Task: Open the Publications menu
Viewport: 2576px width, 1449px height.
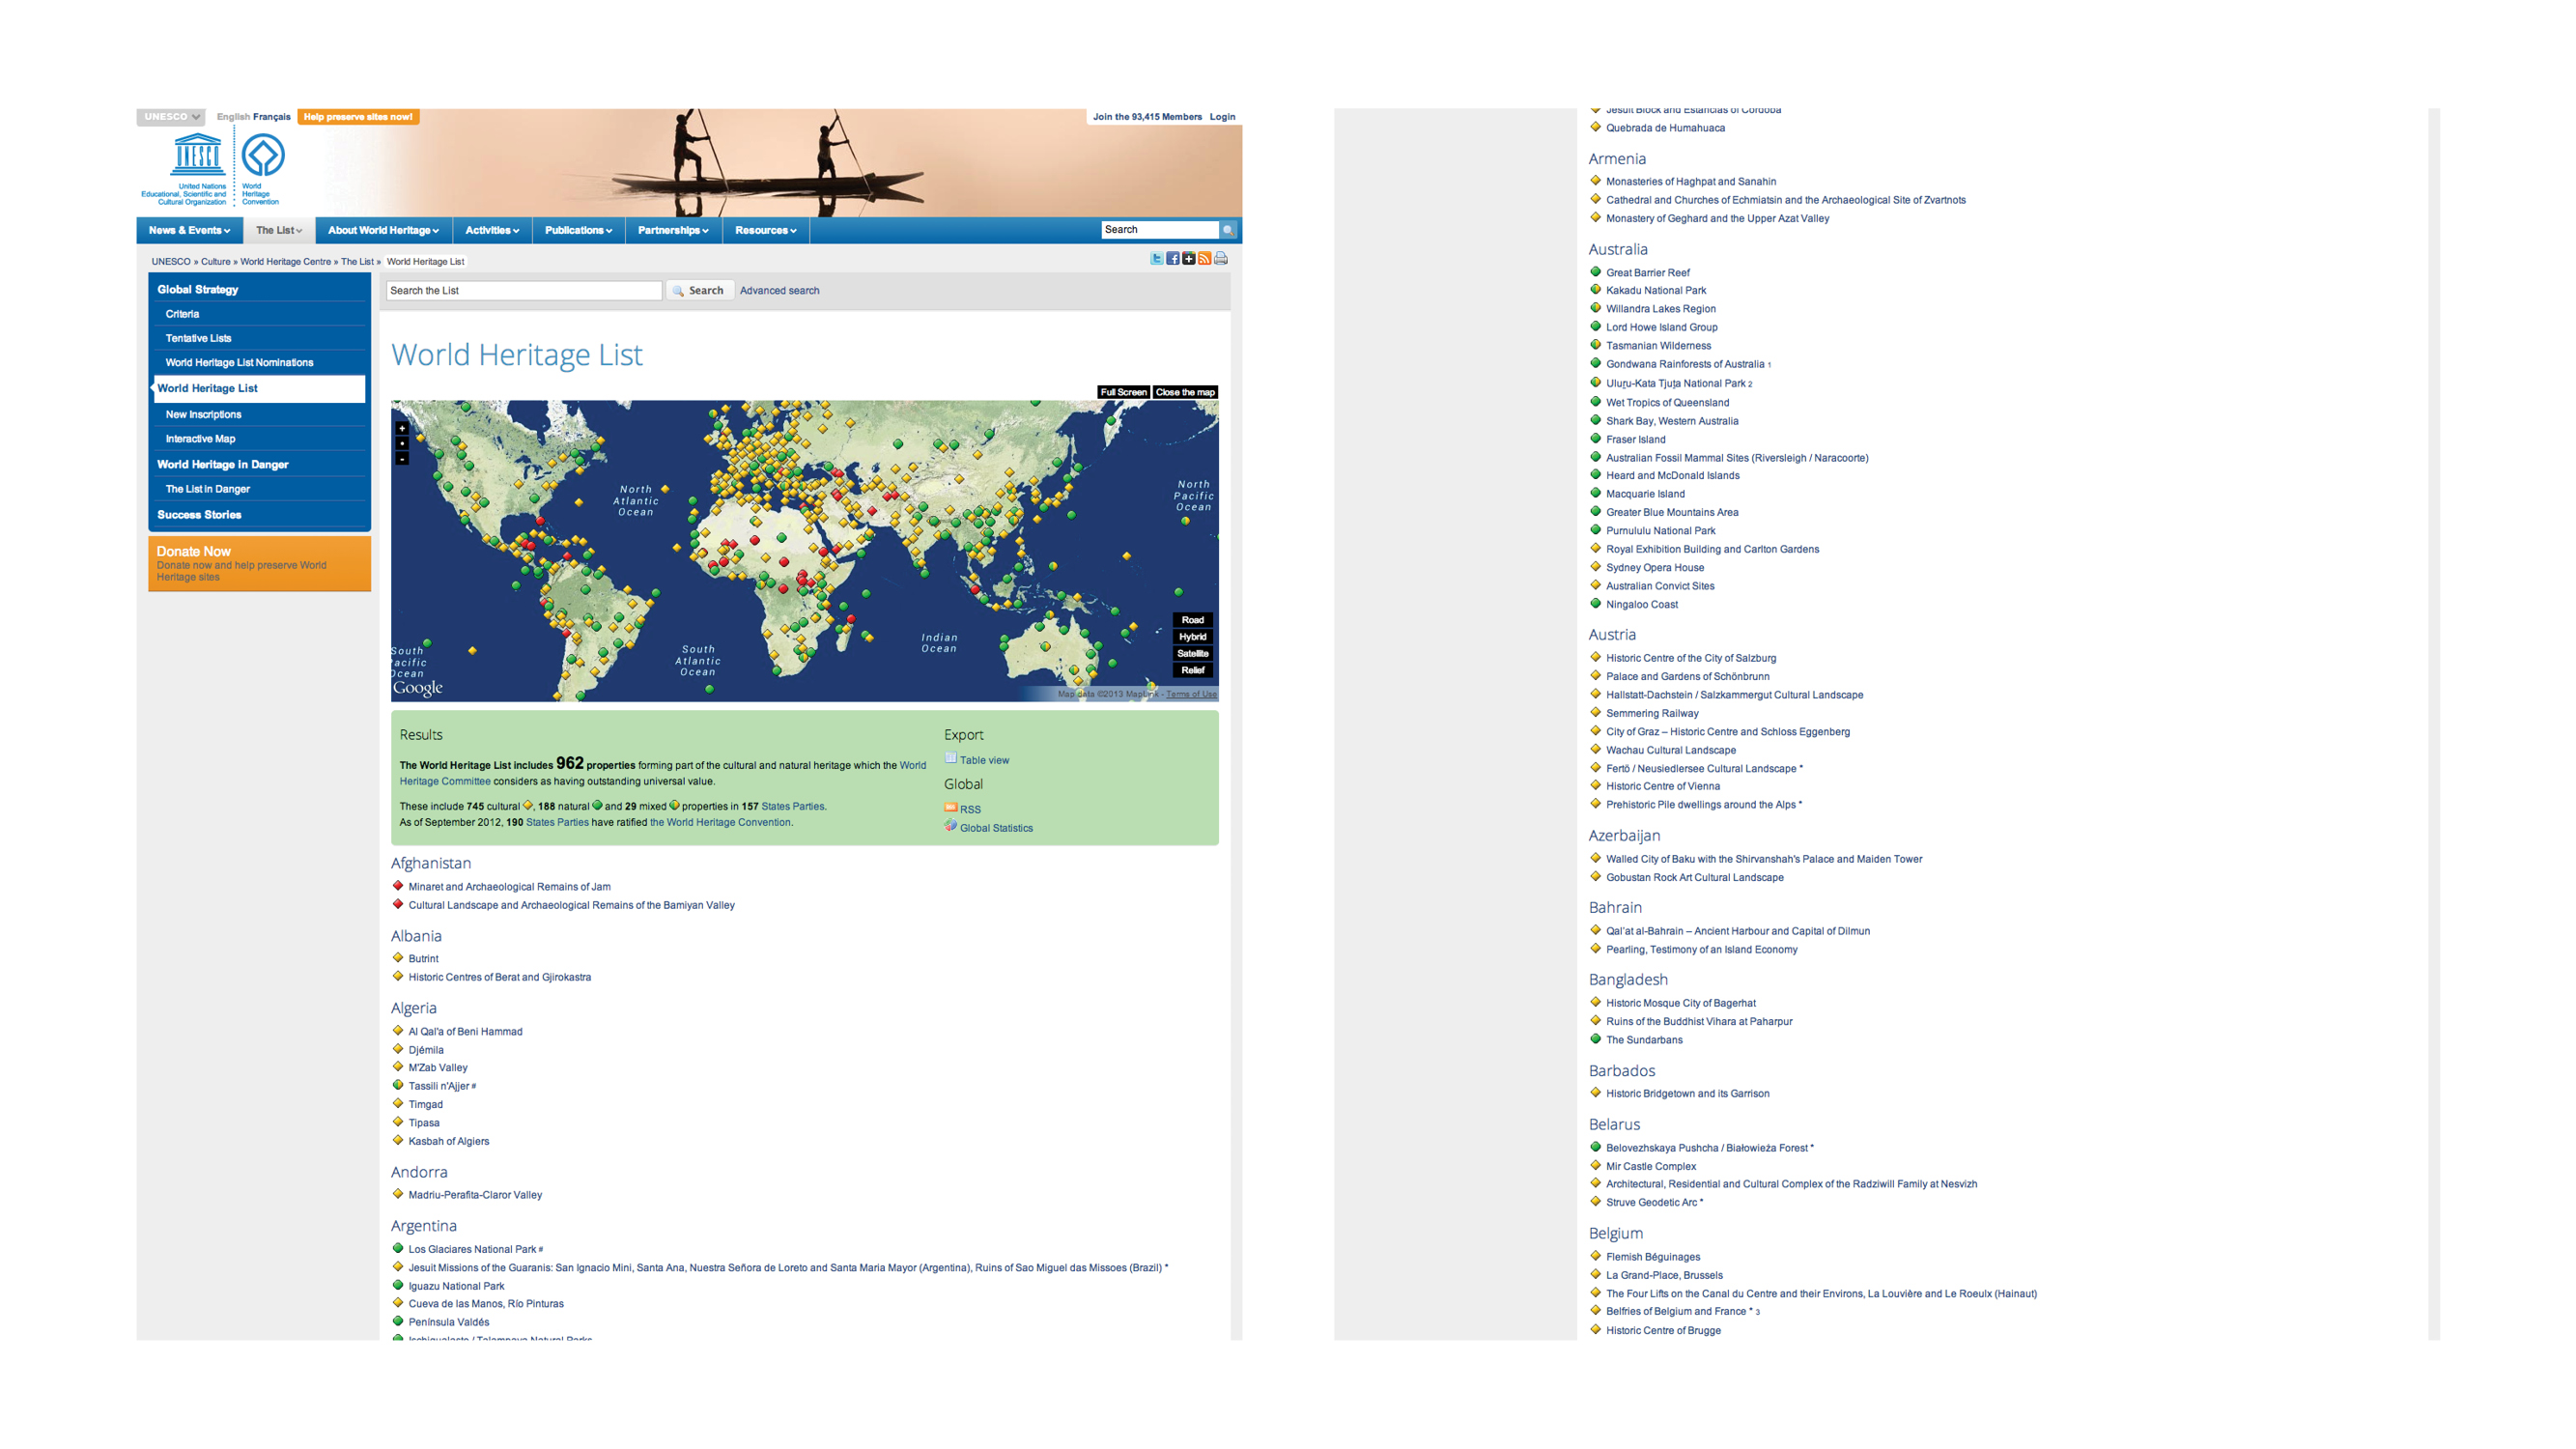Action: click(578, 230)
